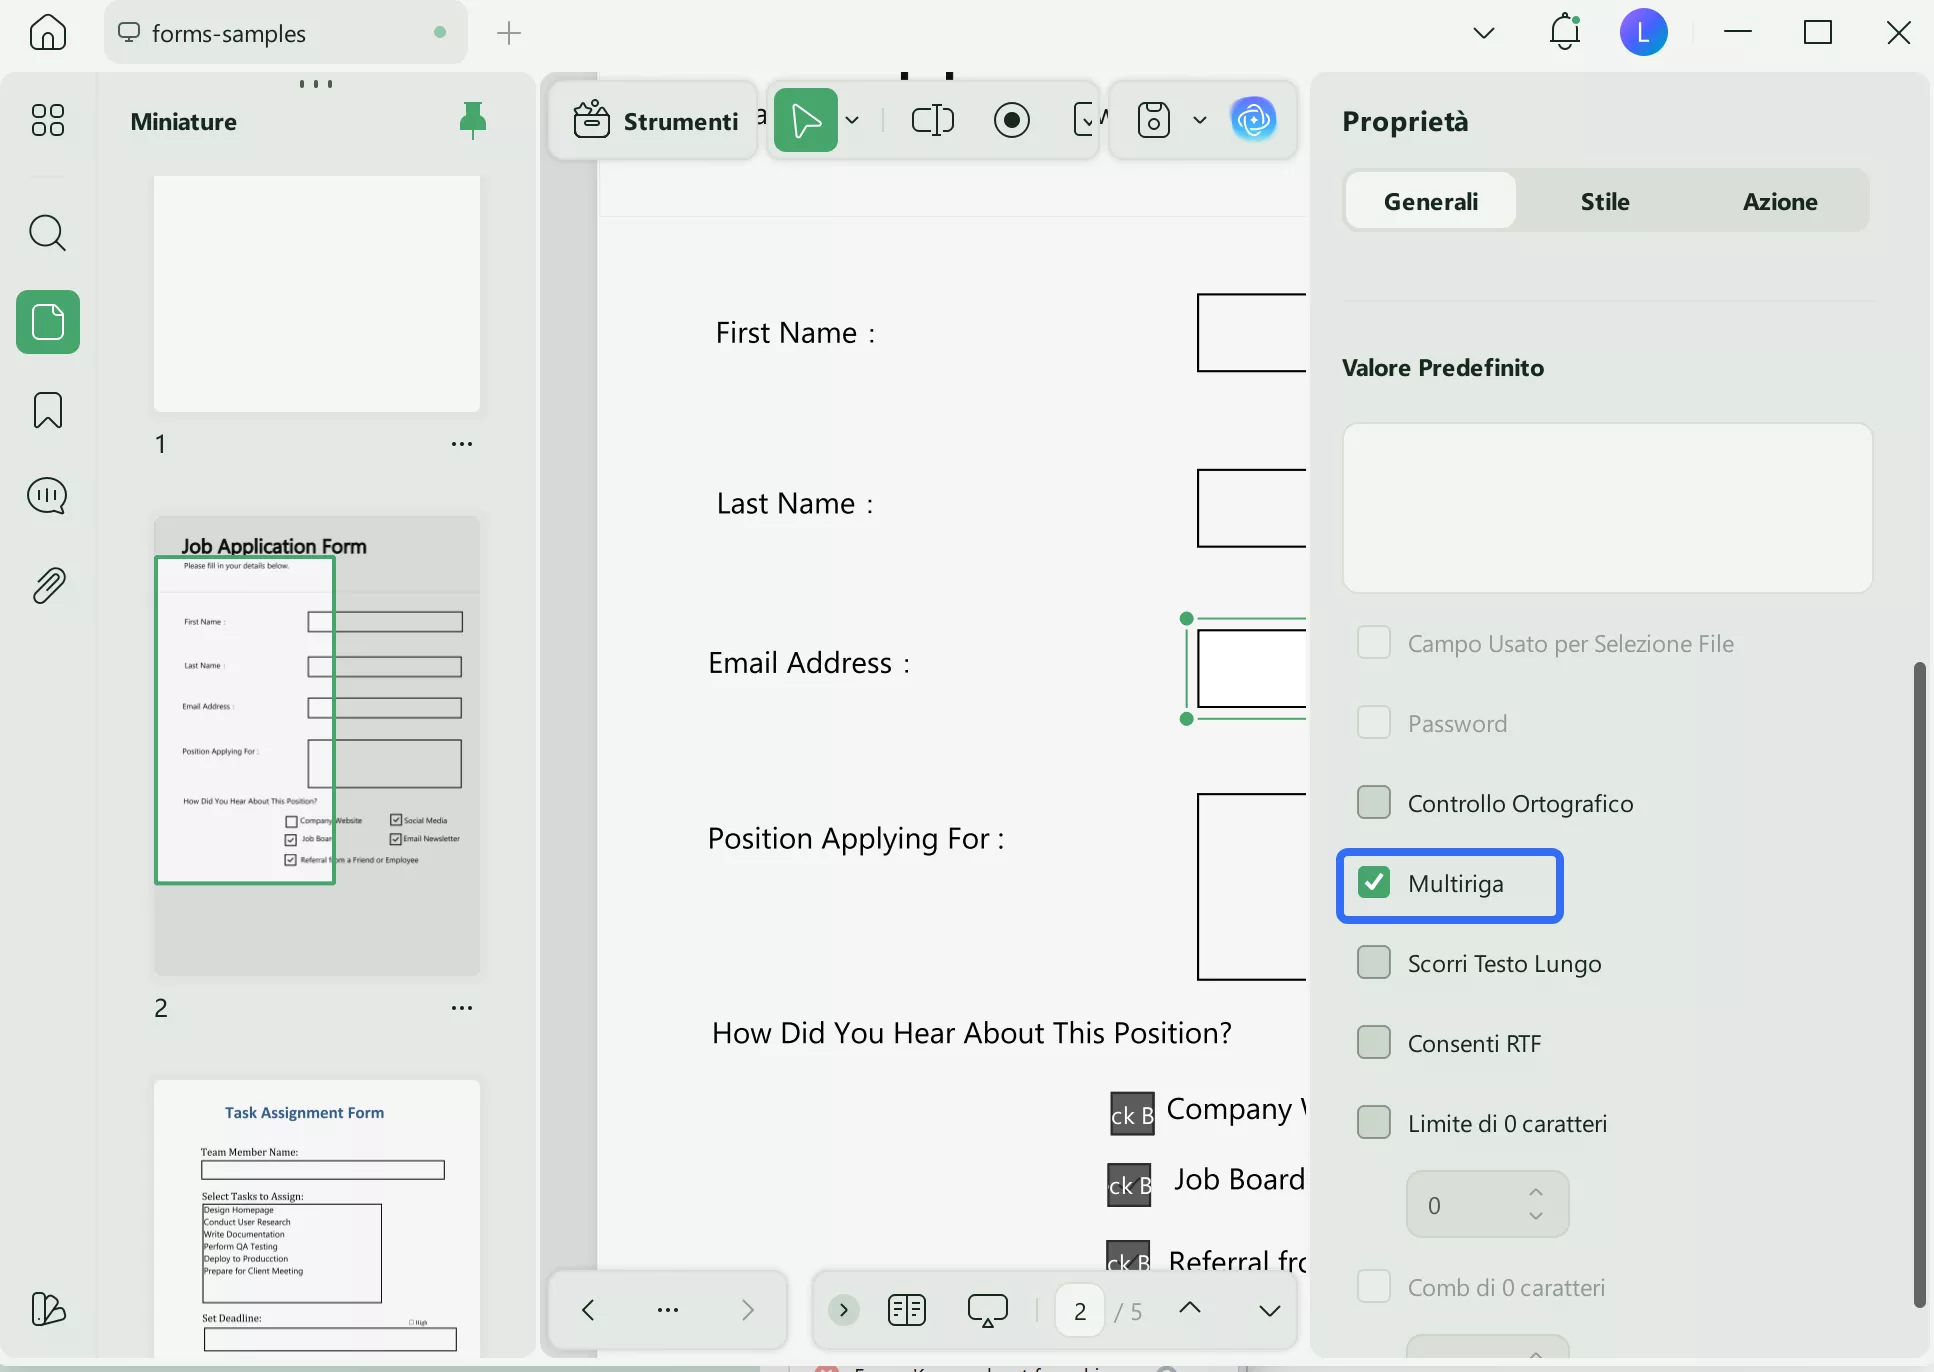Click the search icon in left sidebar
The image size is (1934, 1372).
pyautogui.click(x=48, y=233)
